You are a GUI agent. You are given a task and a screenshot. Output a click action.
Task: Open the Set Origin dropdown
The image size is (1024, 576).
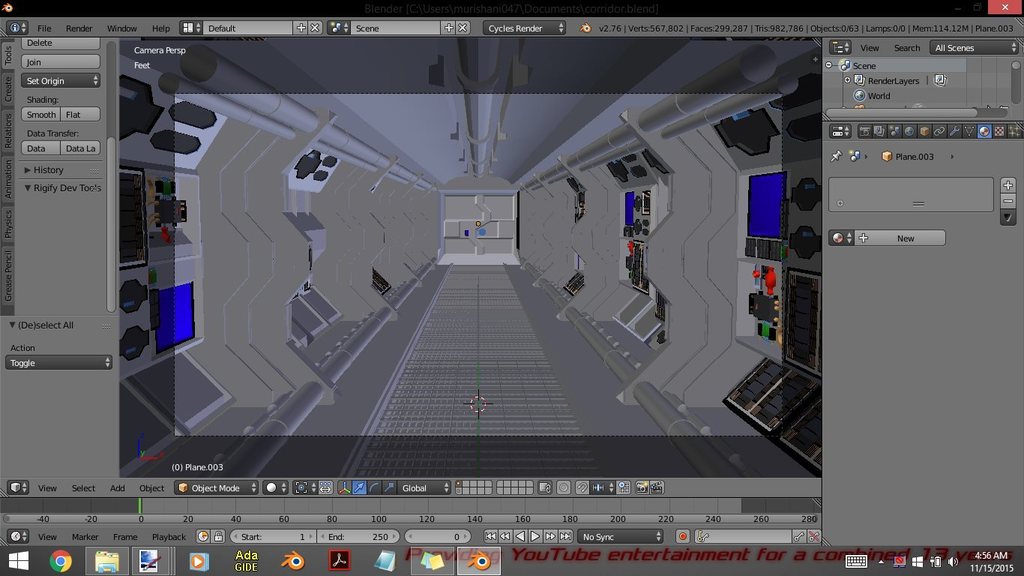pos(60,80)
